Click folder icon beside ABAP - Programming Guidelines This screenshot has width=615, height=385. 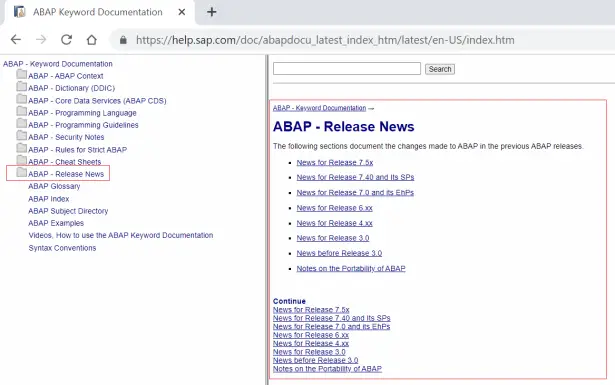click(x=22, y=123)
